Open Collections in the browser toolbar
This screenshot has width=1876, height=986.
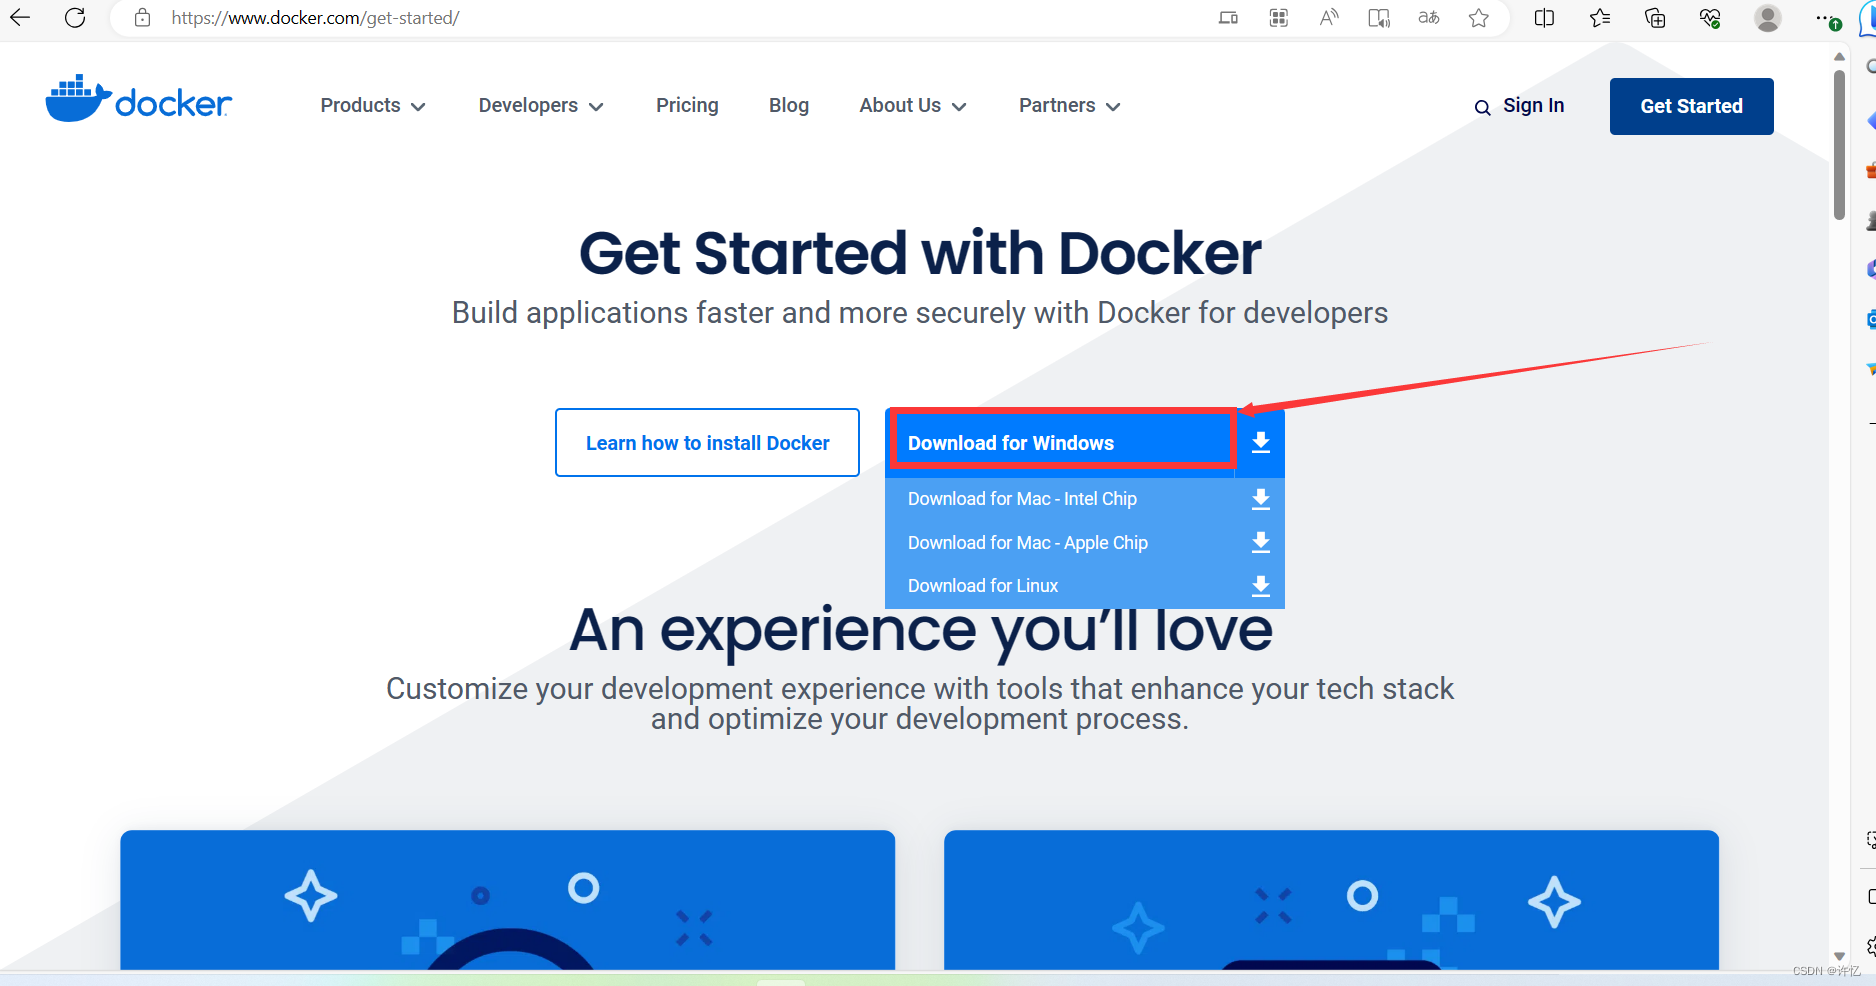[1655, 18]
